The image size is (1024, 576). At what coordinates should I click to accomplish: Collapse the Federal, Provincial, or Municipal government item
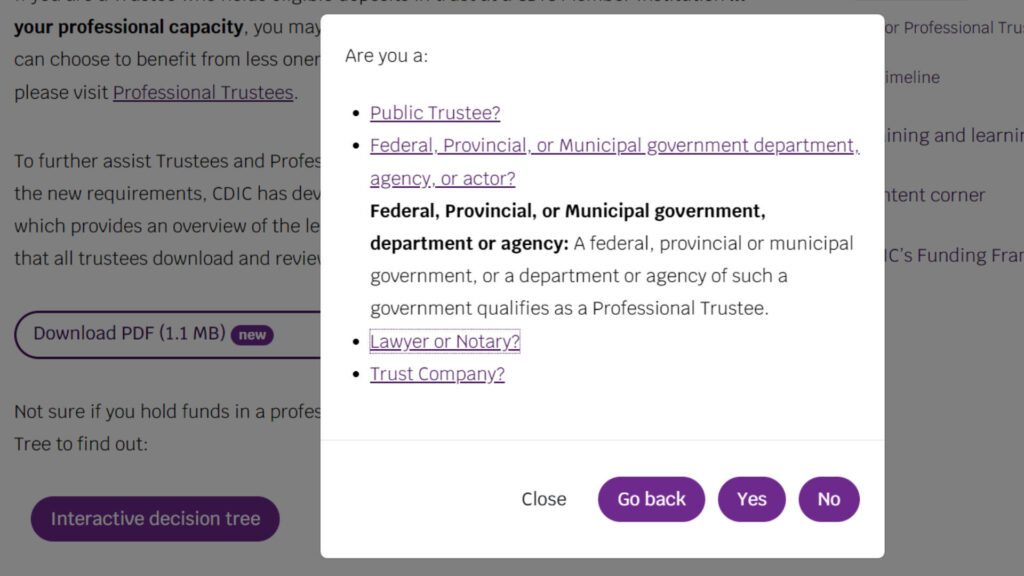(613, 146)
